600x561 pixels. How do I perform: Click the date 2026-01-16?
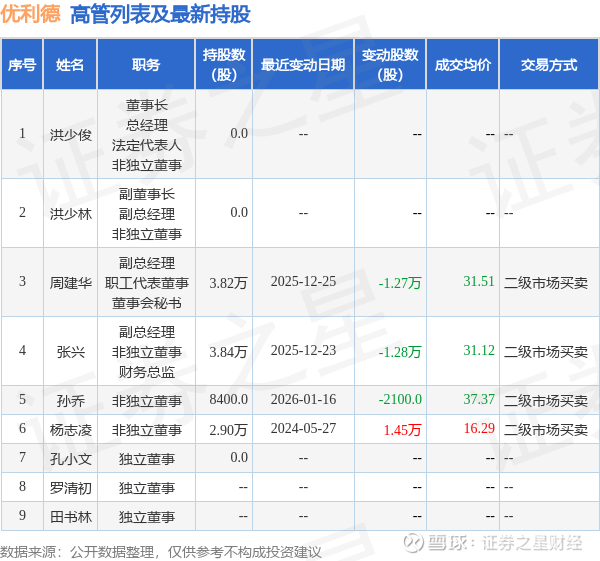(x=303, y=399)
